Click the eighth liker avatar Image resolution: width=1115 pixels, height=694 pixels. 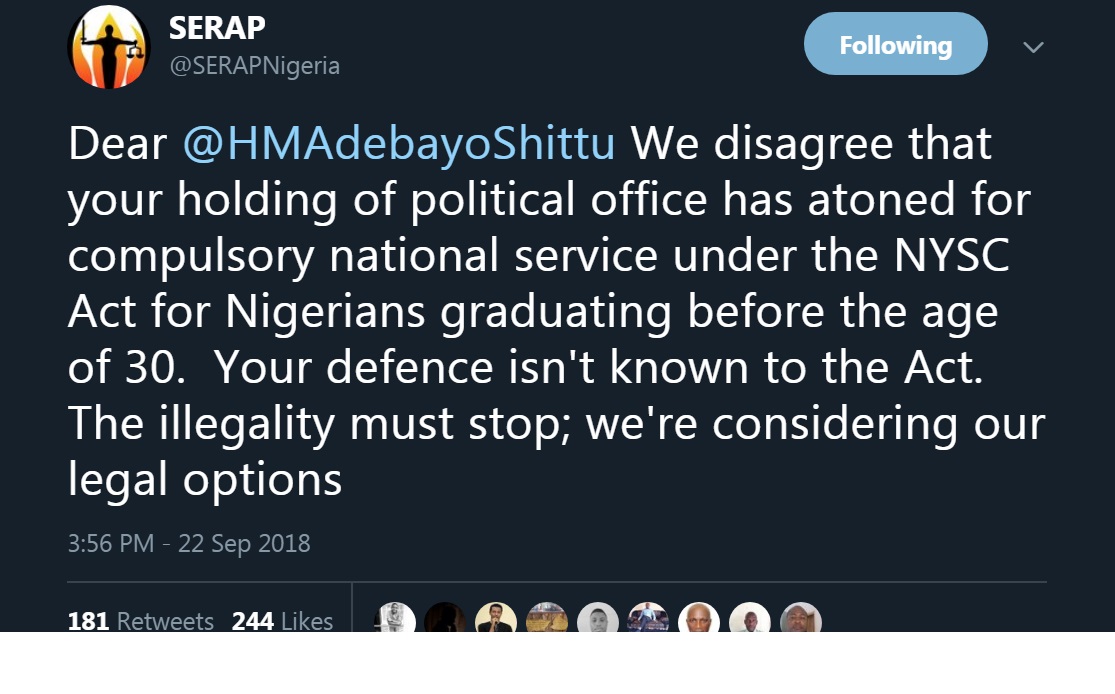point(750,618)
